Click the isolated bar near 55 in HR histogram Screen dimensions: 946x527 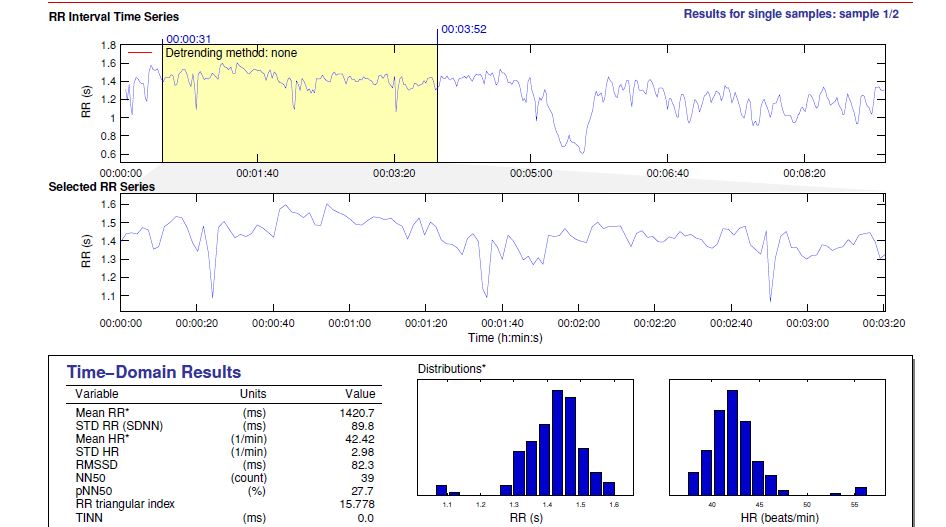(861, 491)
